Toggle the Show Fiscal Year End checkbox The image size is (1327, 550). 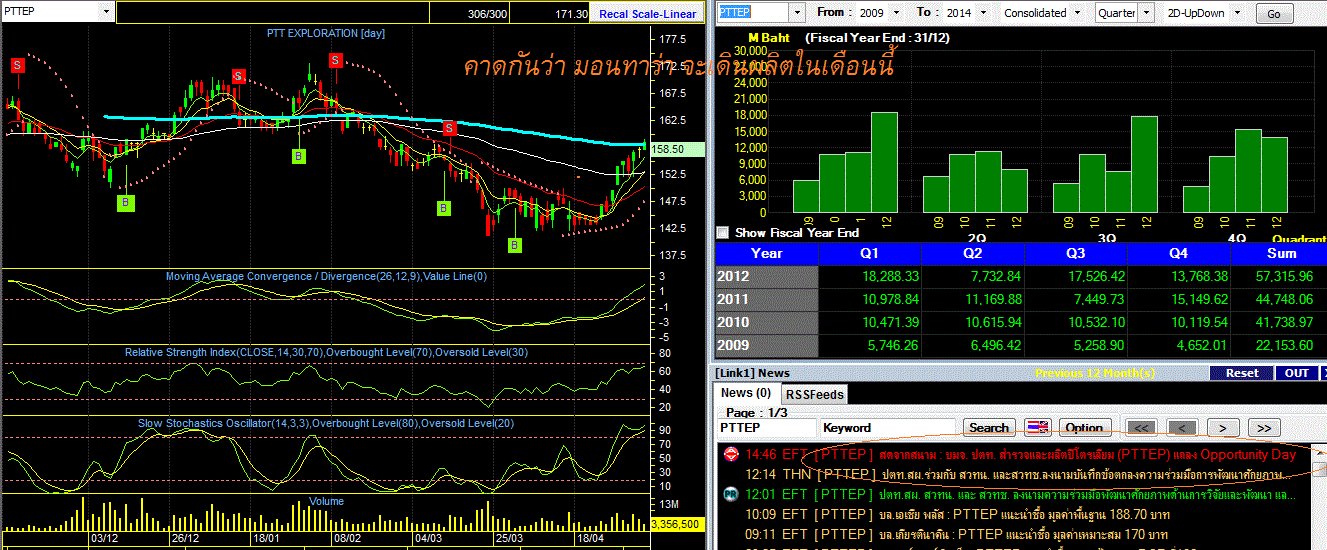[x=723, y=232]
